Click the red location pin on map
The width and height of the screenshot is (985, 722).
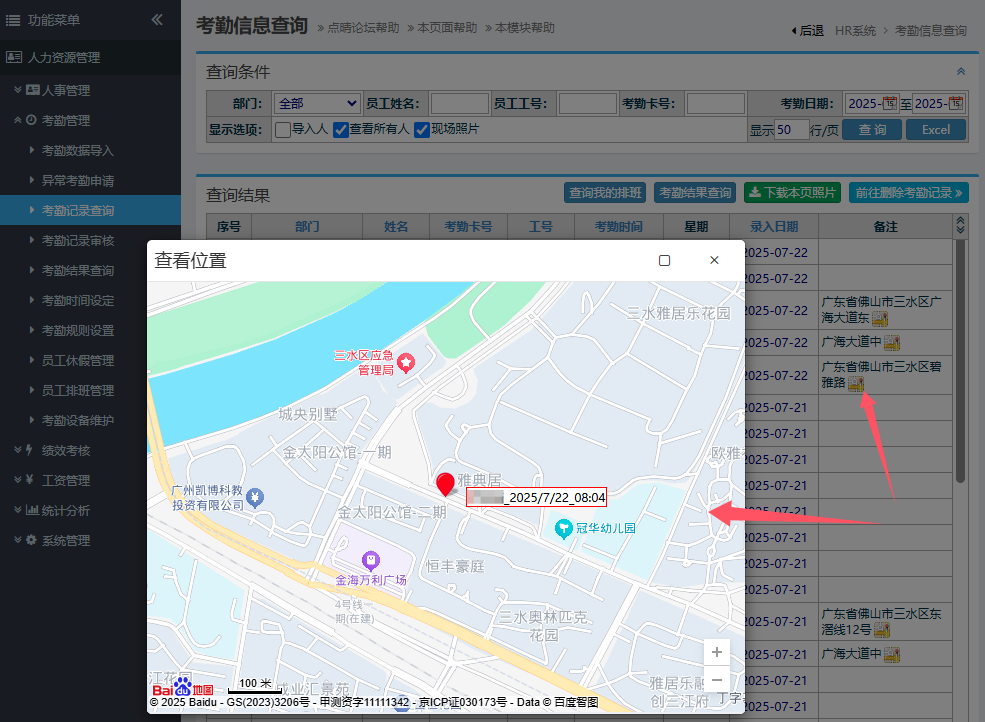445,484
